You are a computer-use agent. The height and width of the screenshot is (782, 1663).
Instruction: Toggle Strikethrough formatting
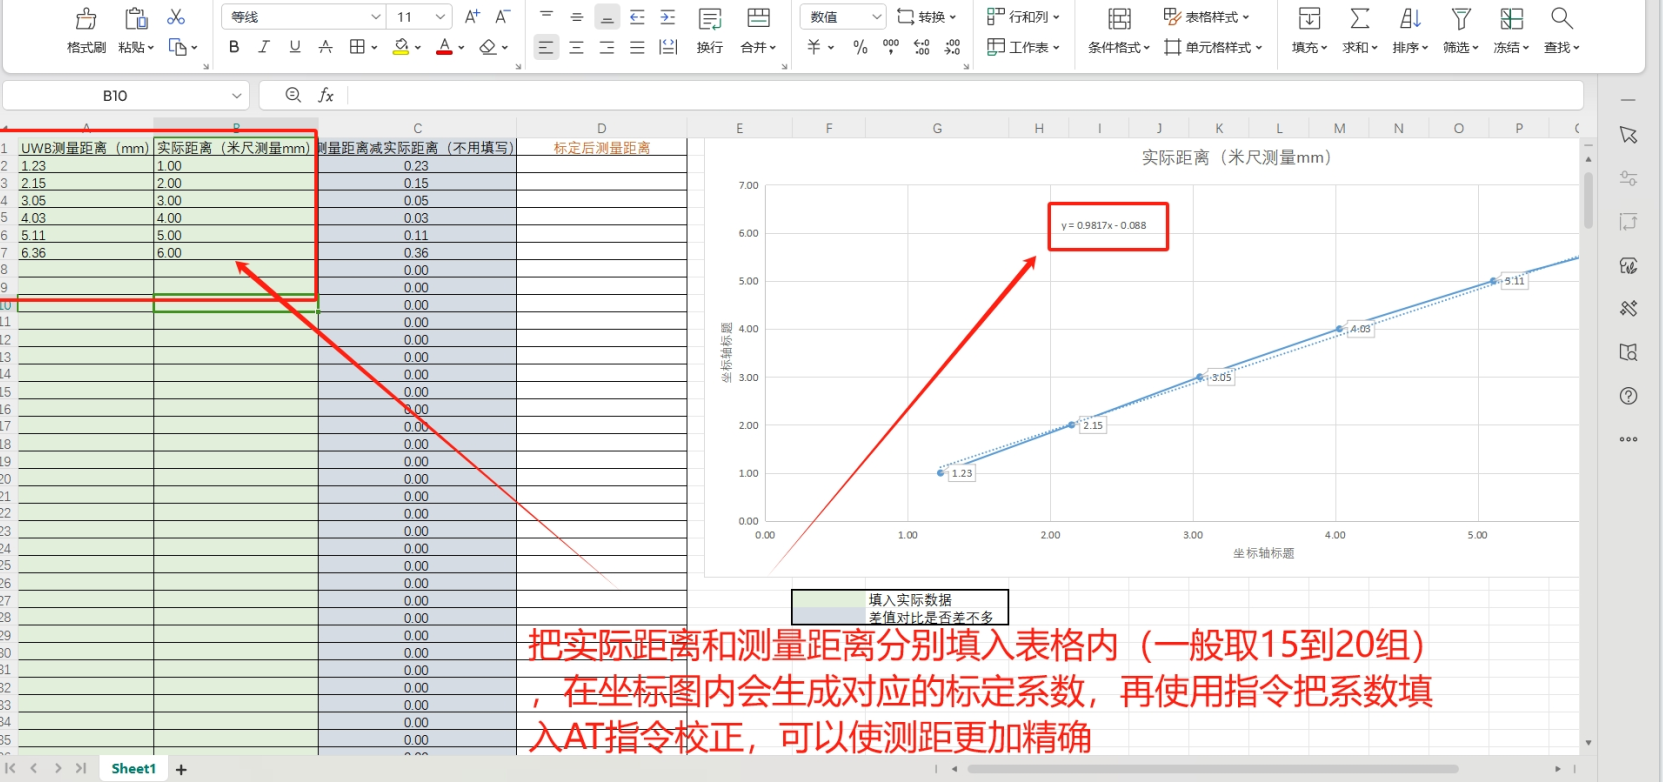[x=325, y=47]
